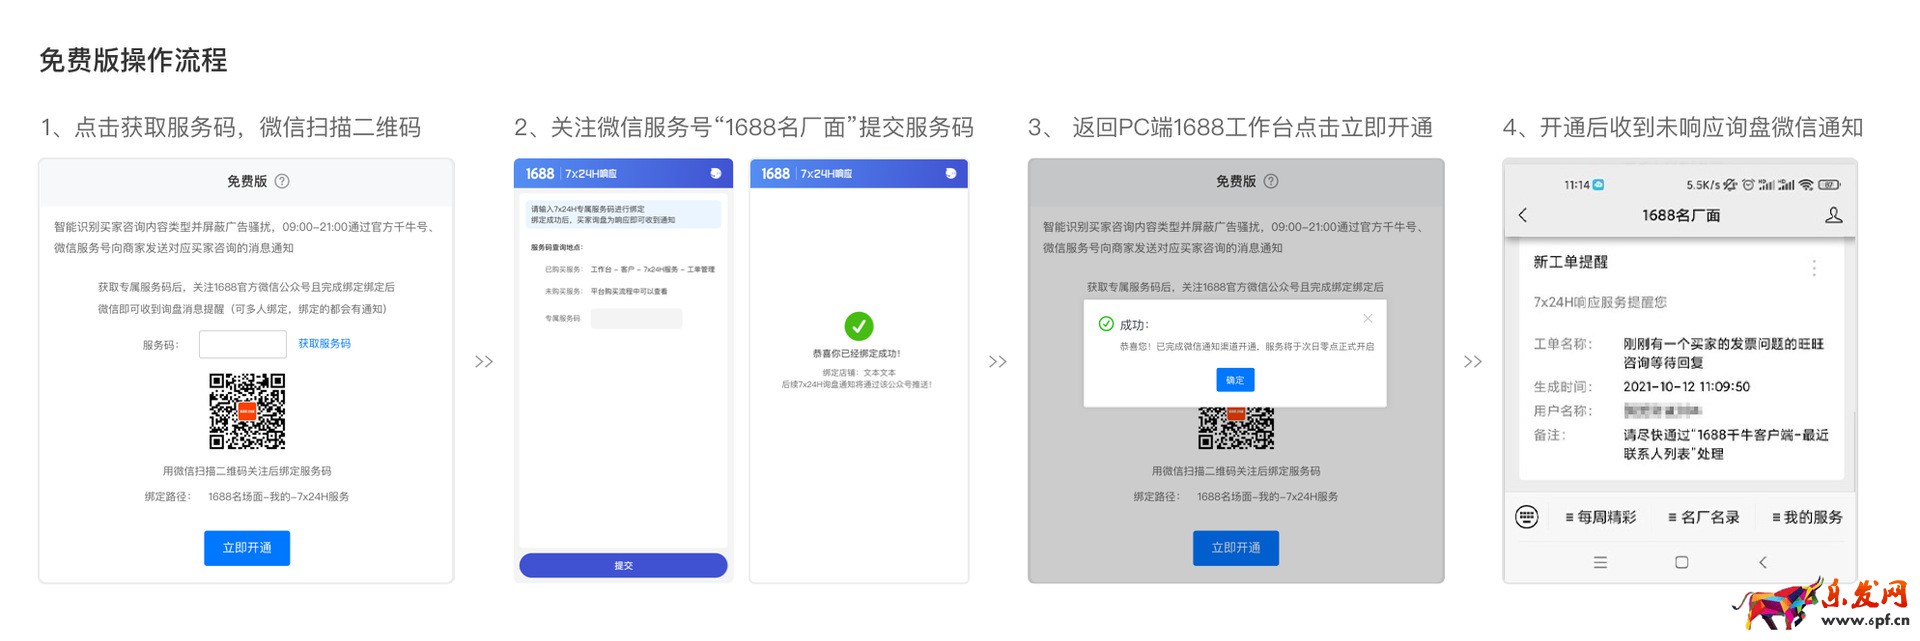Open the profile icon in WeChat header
The height and width of the screenshot is (641, 1920).
[x=1833, y=215]
